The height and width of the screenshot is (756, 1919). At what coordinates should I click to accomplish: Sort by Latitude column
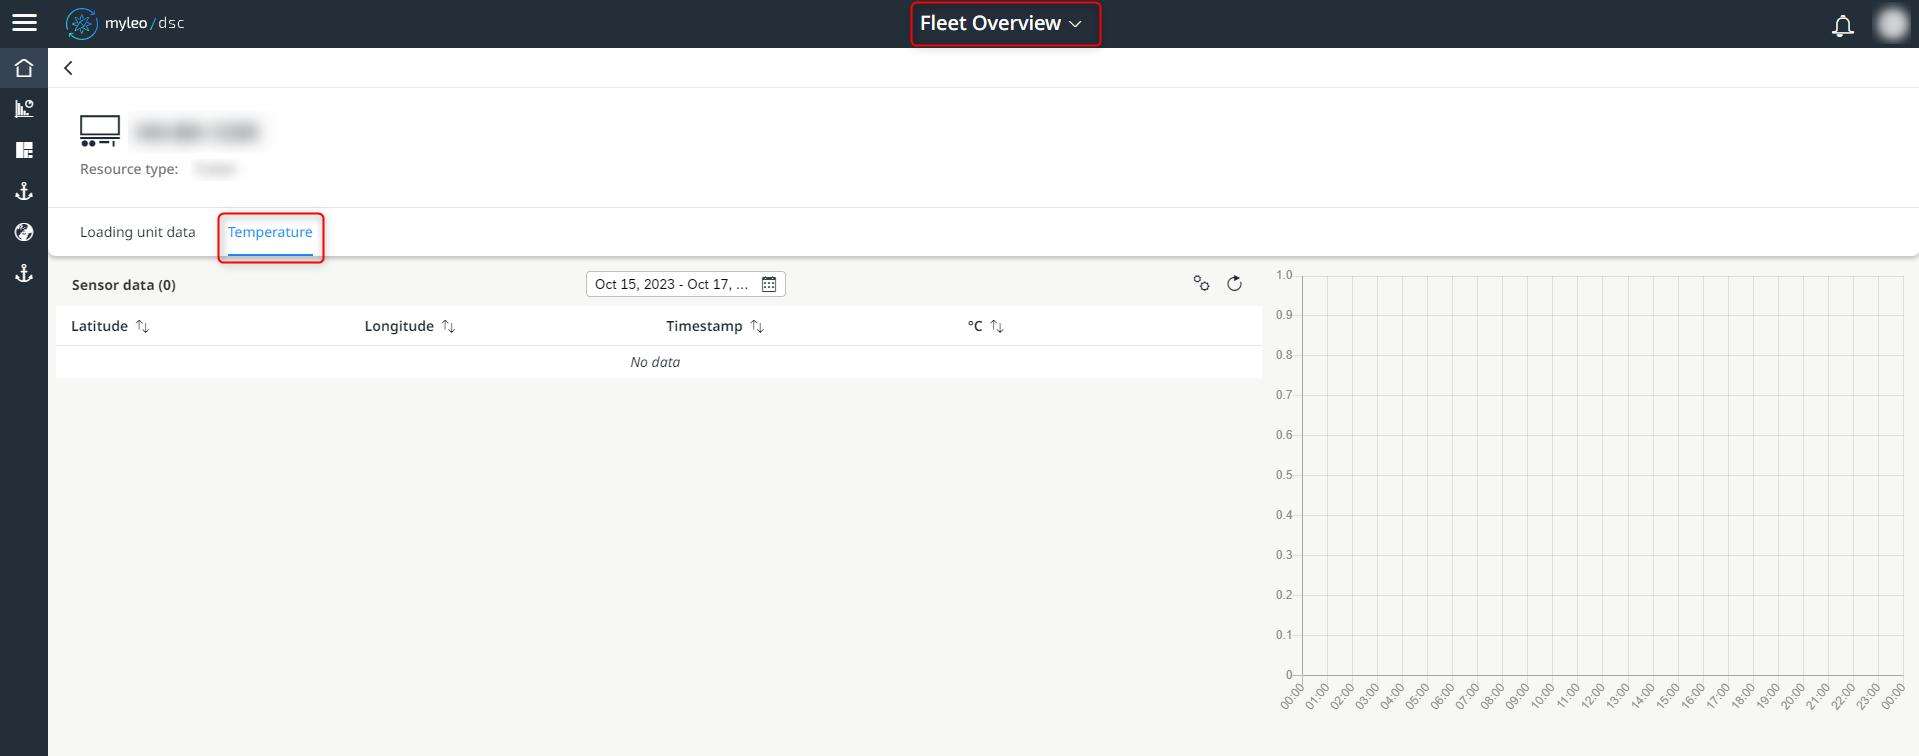coord(110,326)
